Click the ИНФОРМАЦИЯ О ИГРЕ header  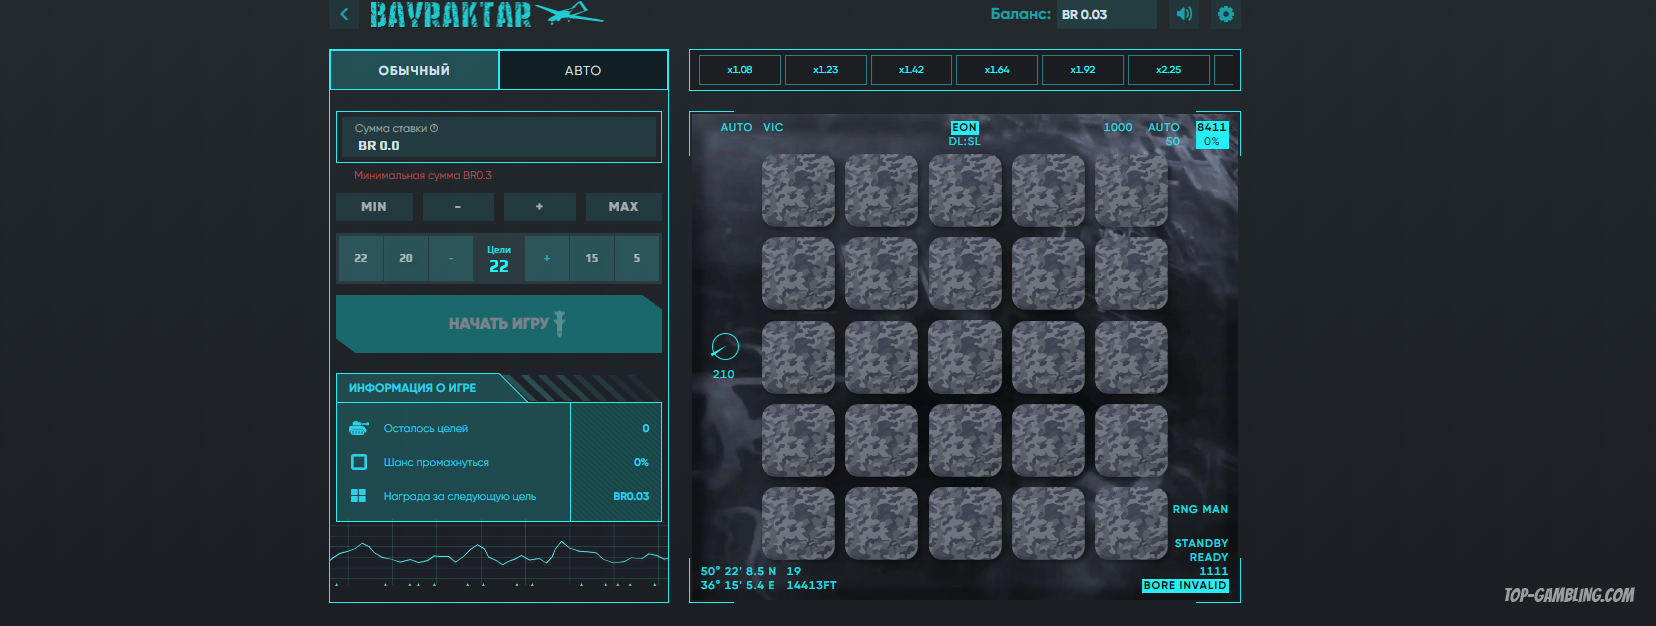[413, 388]
